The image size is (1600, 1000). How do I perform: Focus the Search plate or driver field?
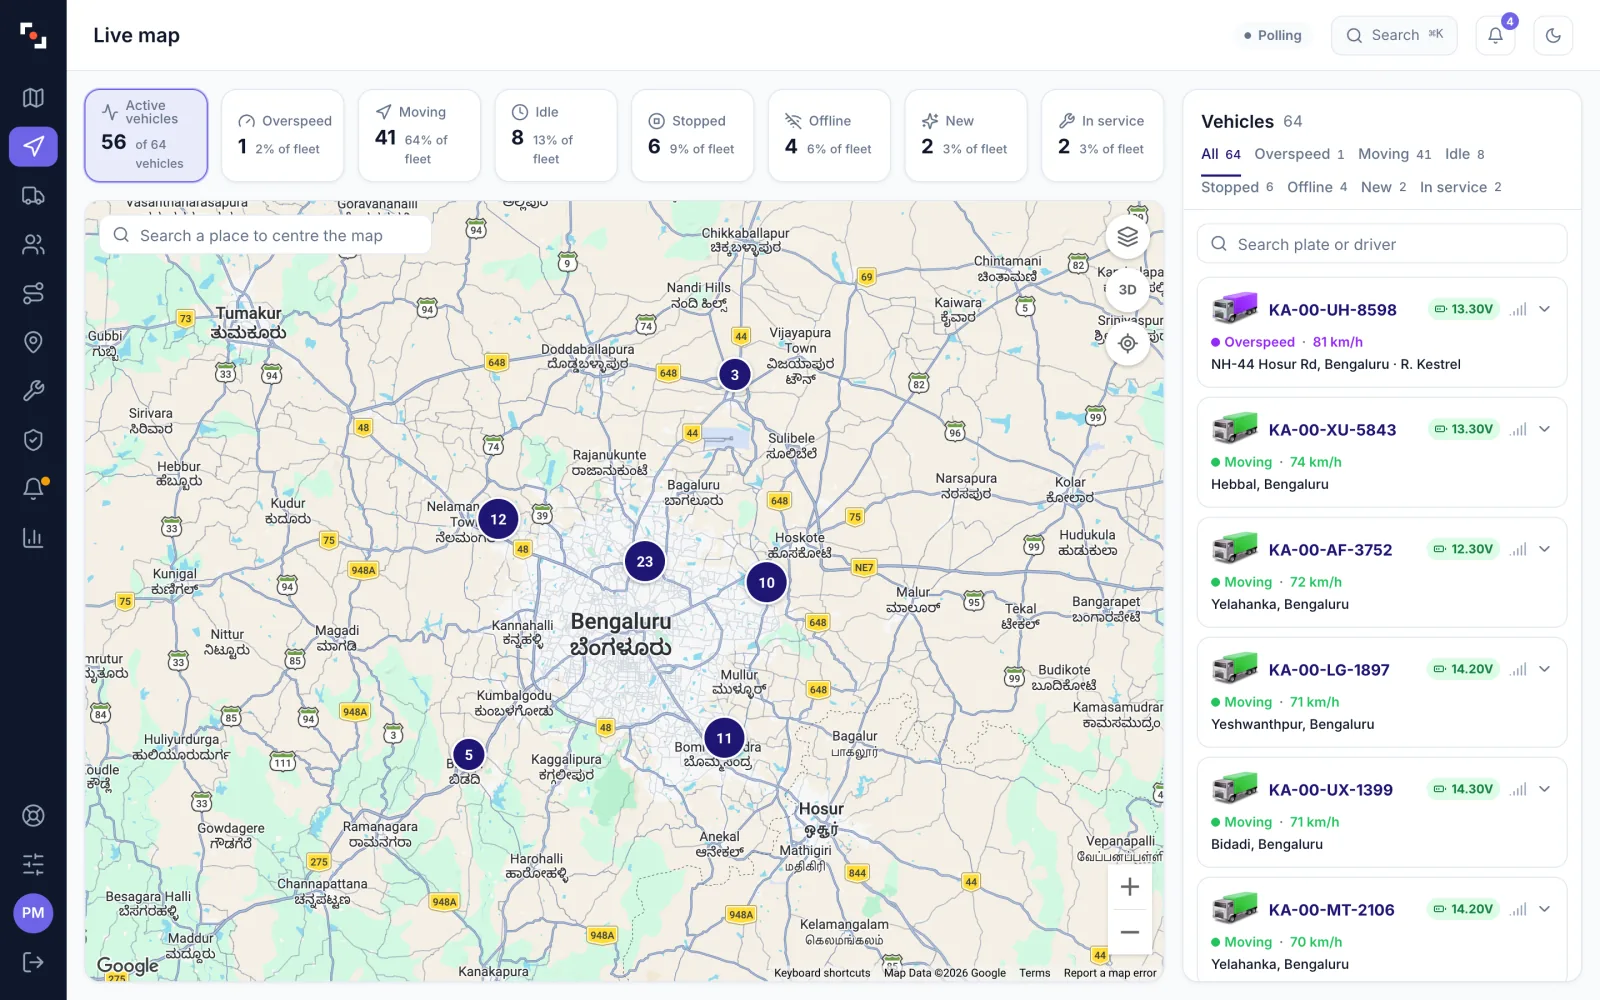1382,244
